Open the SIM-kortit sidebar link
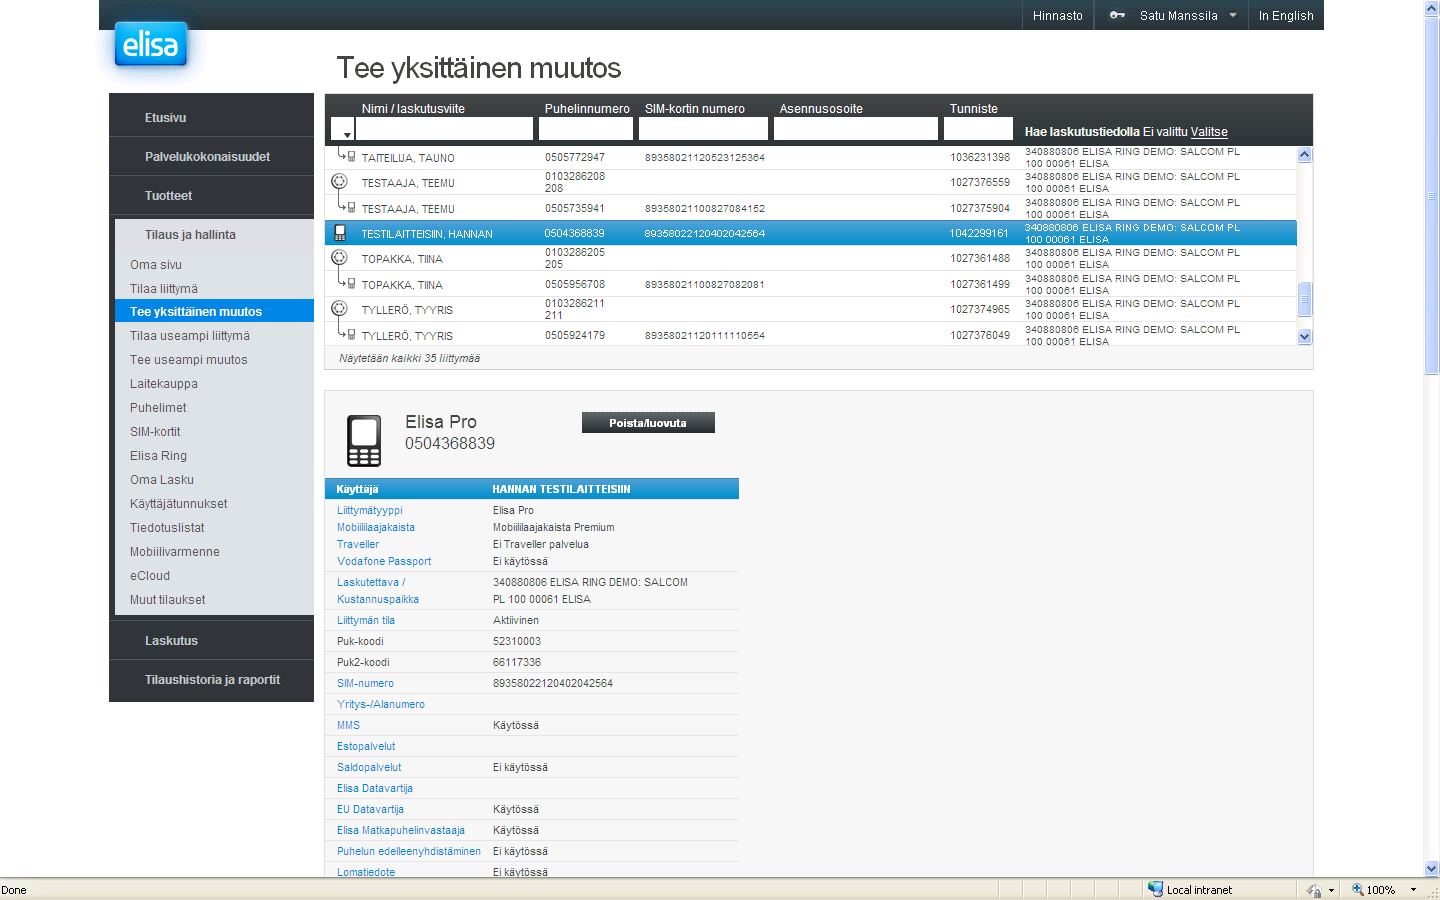Screen dimensions: 1440x900 [155, 431]
